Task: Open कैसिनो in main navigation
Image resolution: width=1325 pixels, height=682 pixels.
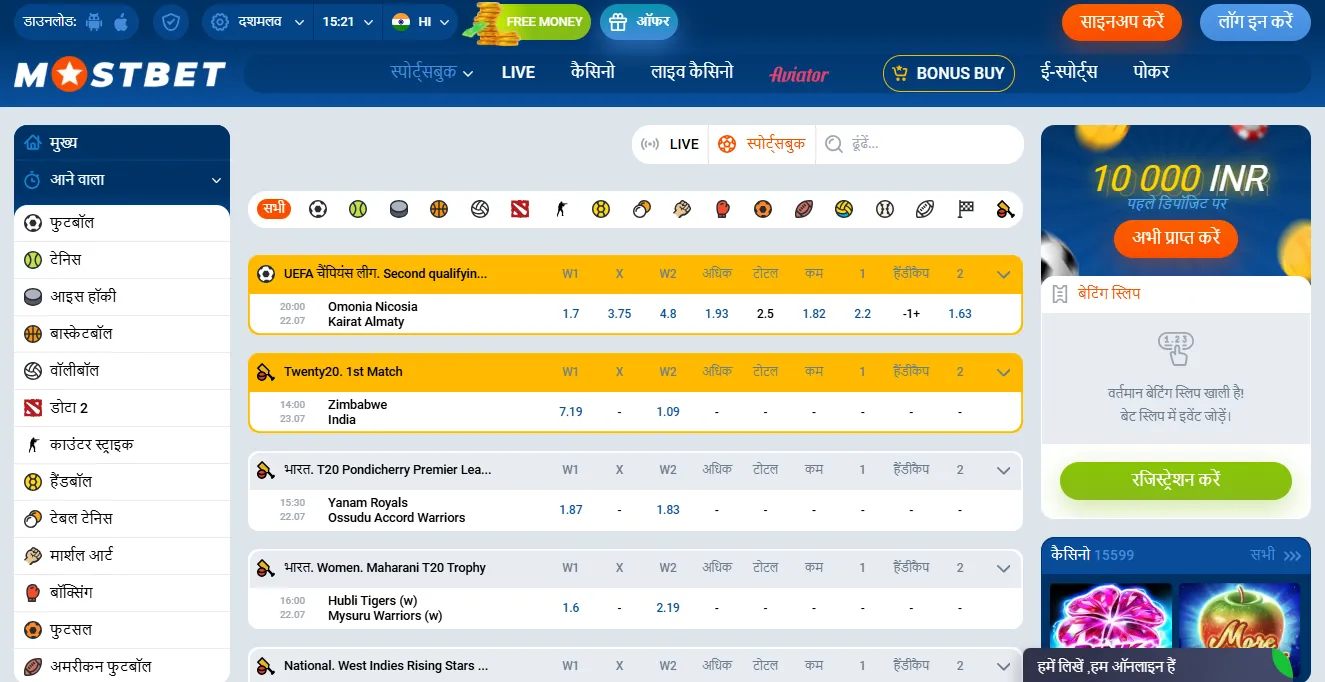Action: click(593, 72)
